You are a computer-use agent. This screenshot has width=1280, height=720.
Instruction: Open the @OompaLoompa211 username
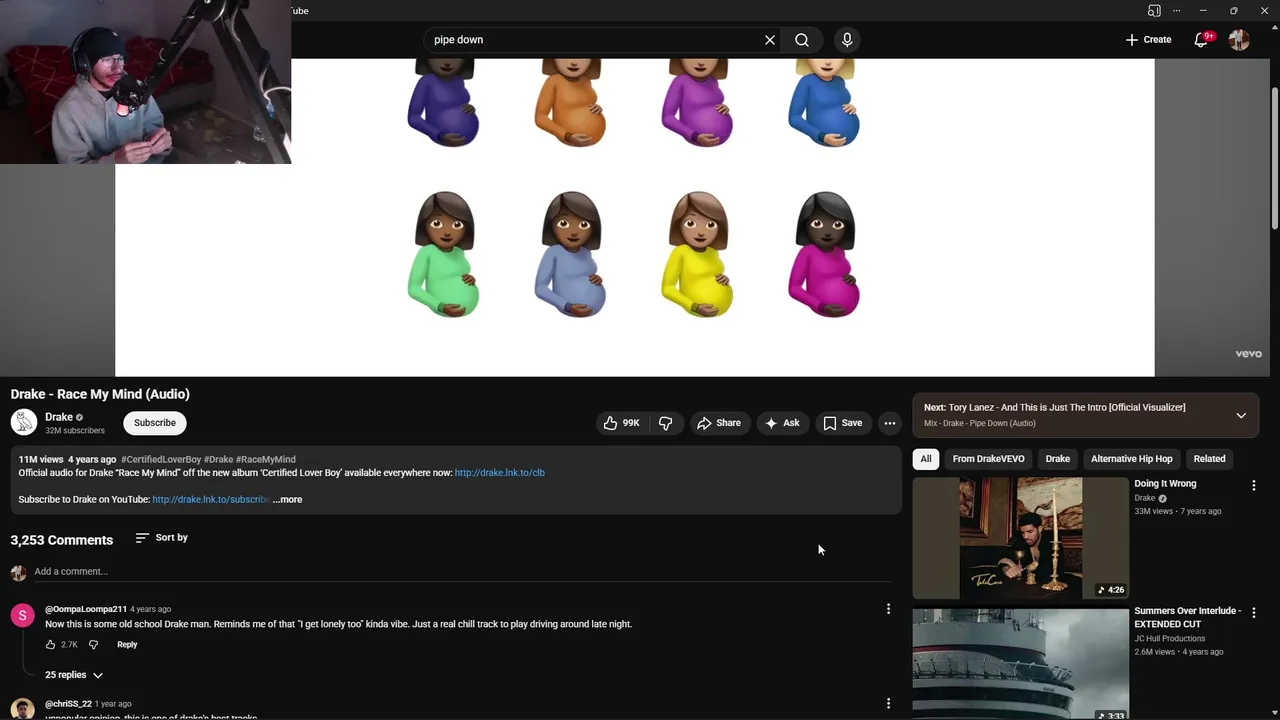pyautogui.click(x=86, y=609)
